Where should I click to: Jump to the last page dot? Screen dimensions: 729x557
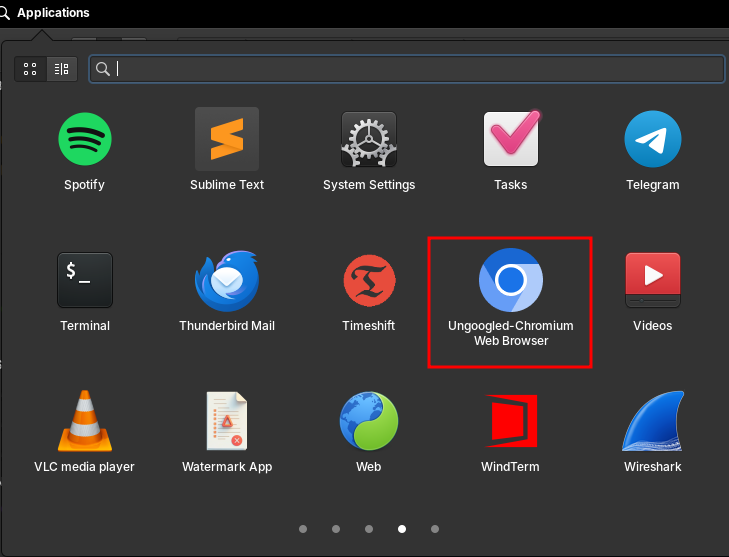click(x=434, y=528)
